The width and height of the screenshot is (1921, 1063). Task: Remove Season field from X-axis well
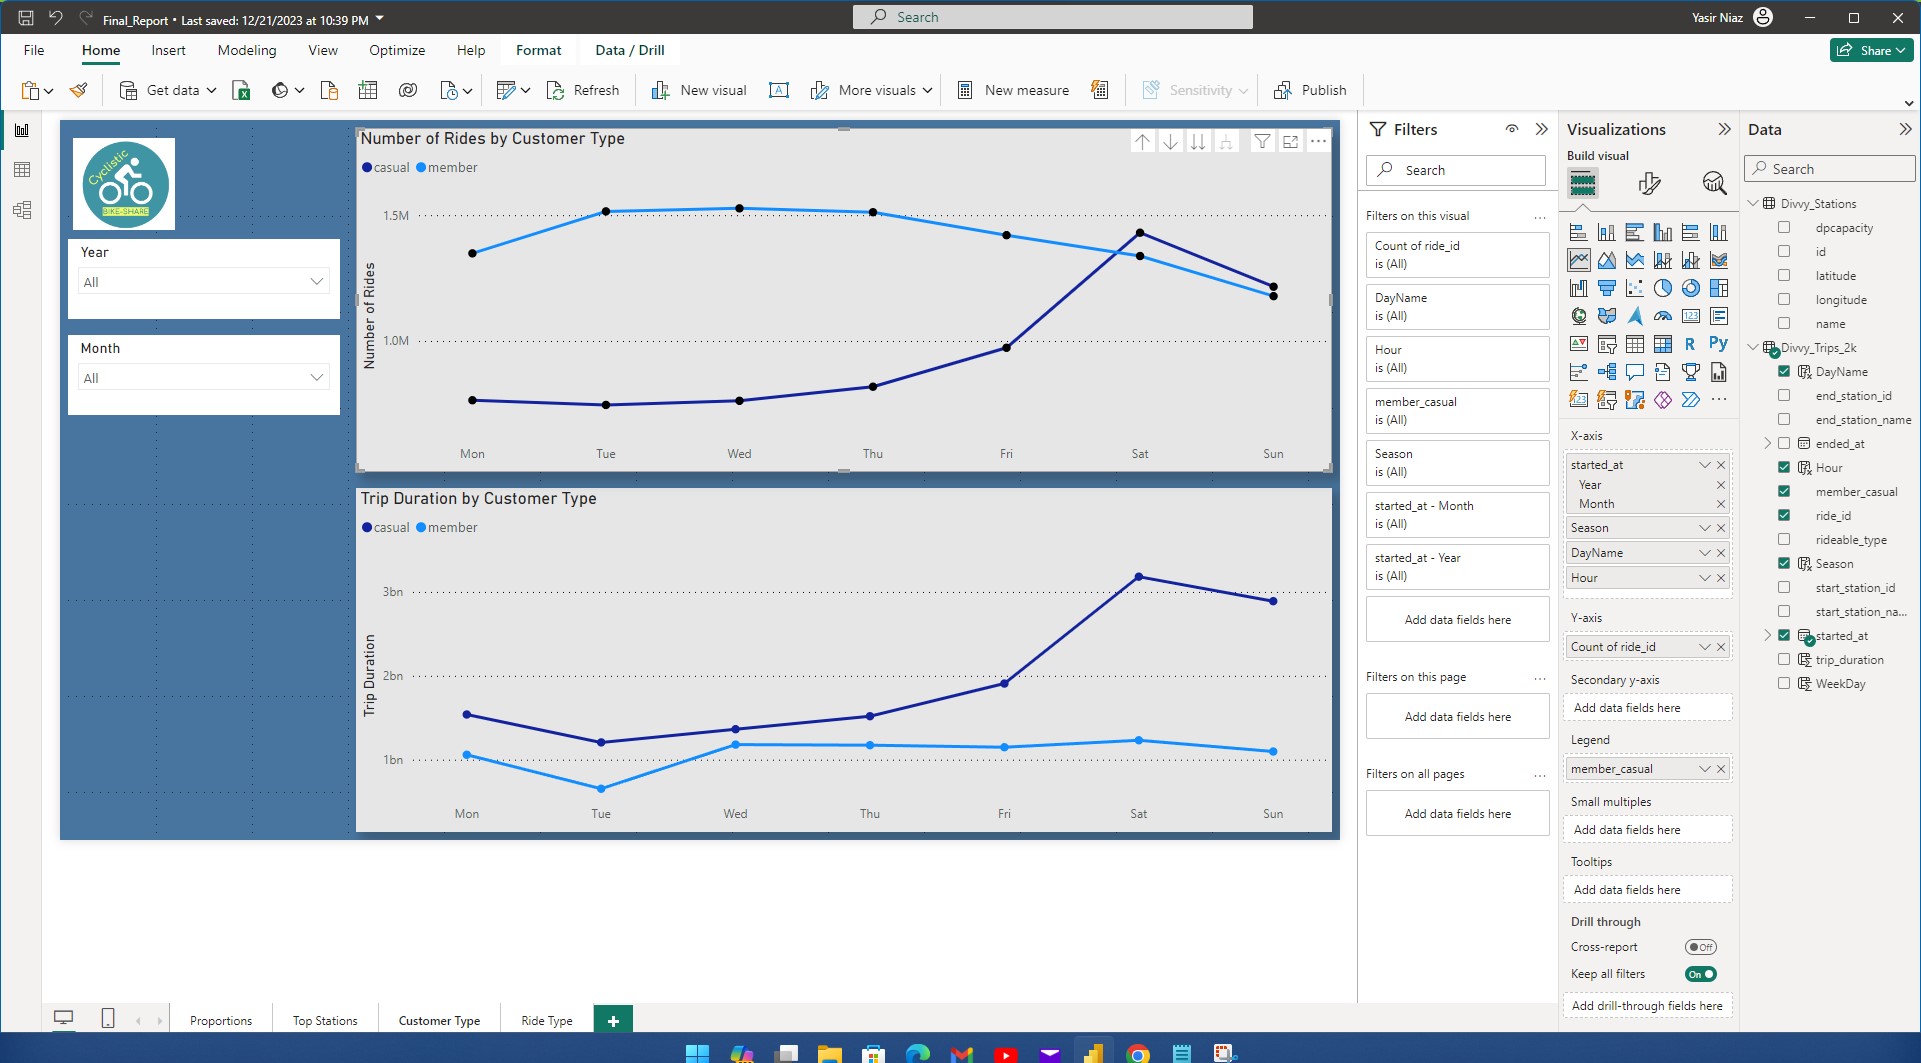click(1721, 528)
